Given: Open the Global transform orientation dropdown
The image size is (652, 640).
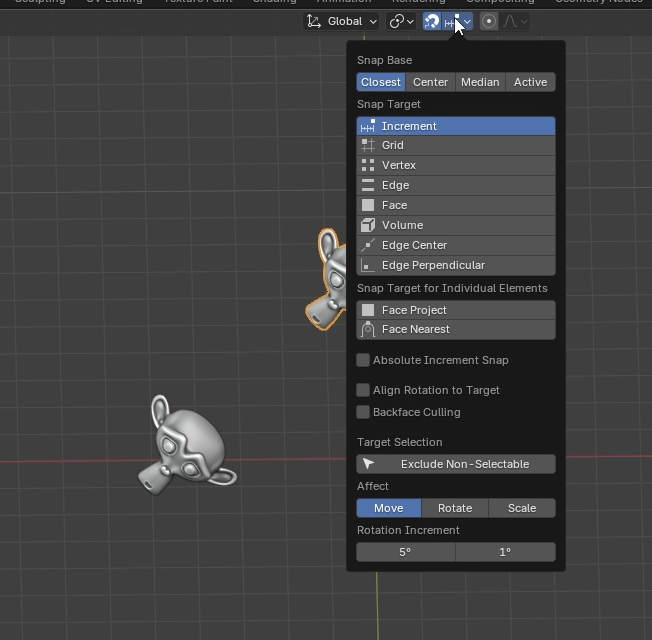Looking at the screenshot, I should pyautogui.click(x=342, y=21).
